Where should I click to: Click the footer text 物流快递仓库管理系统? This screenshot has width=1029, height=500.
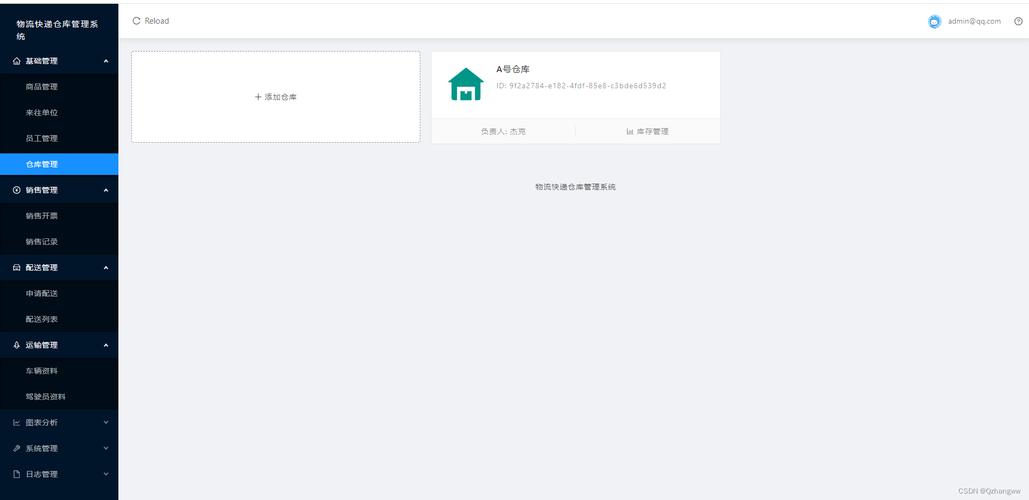click(x=576, y=187)
